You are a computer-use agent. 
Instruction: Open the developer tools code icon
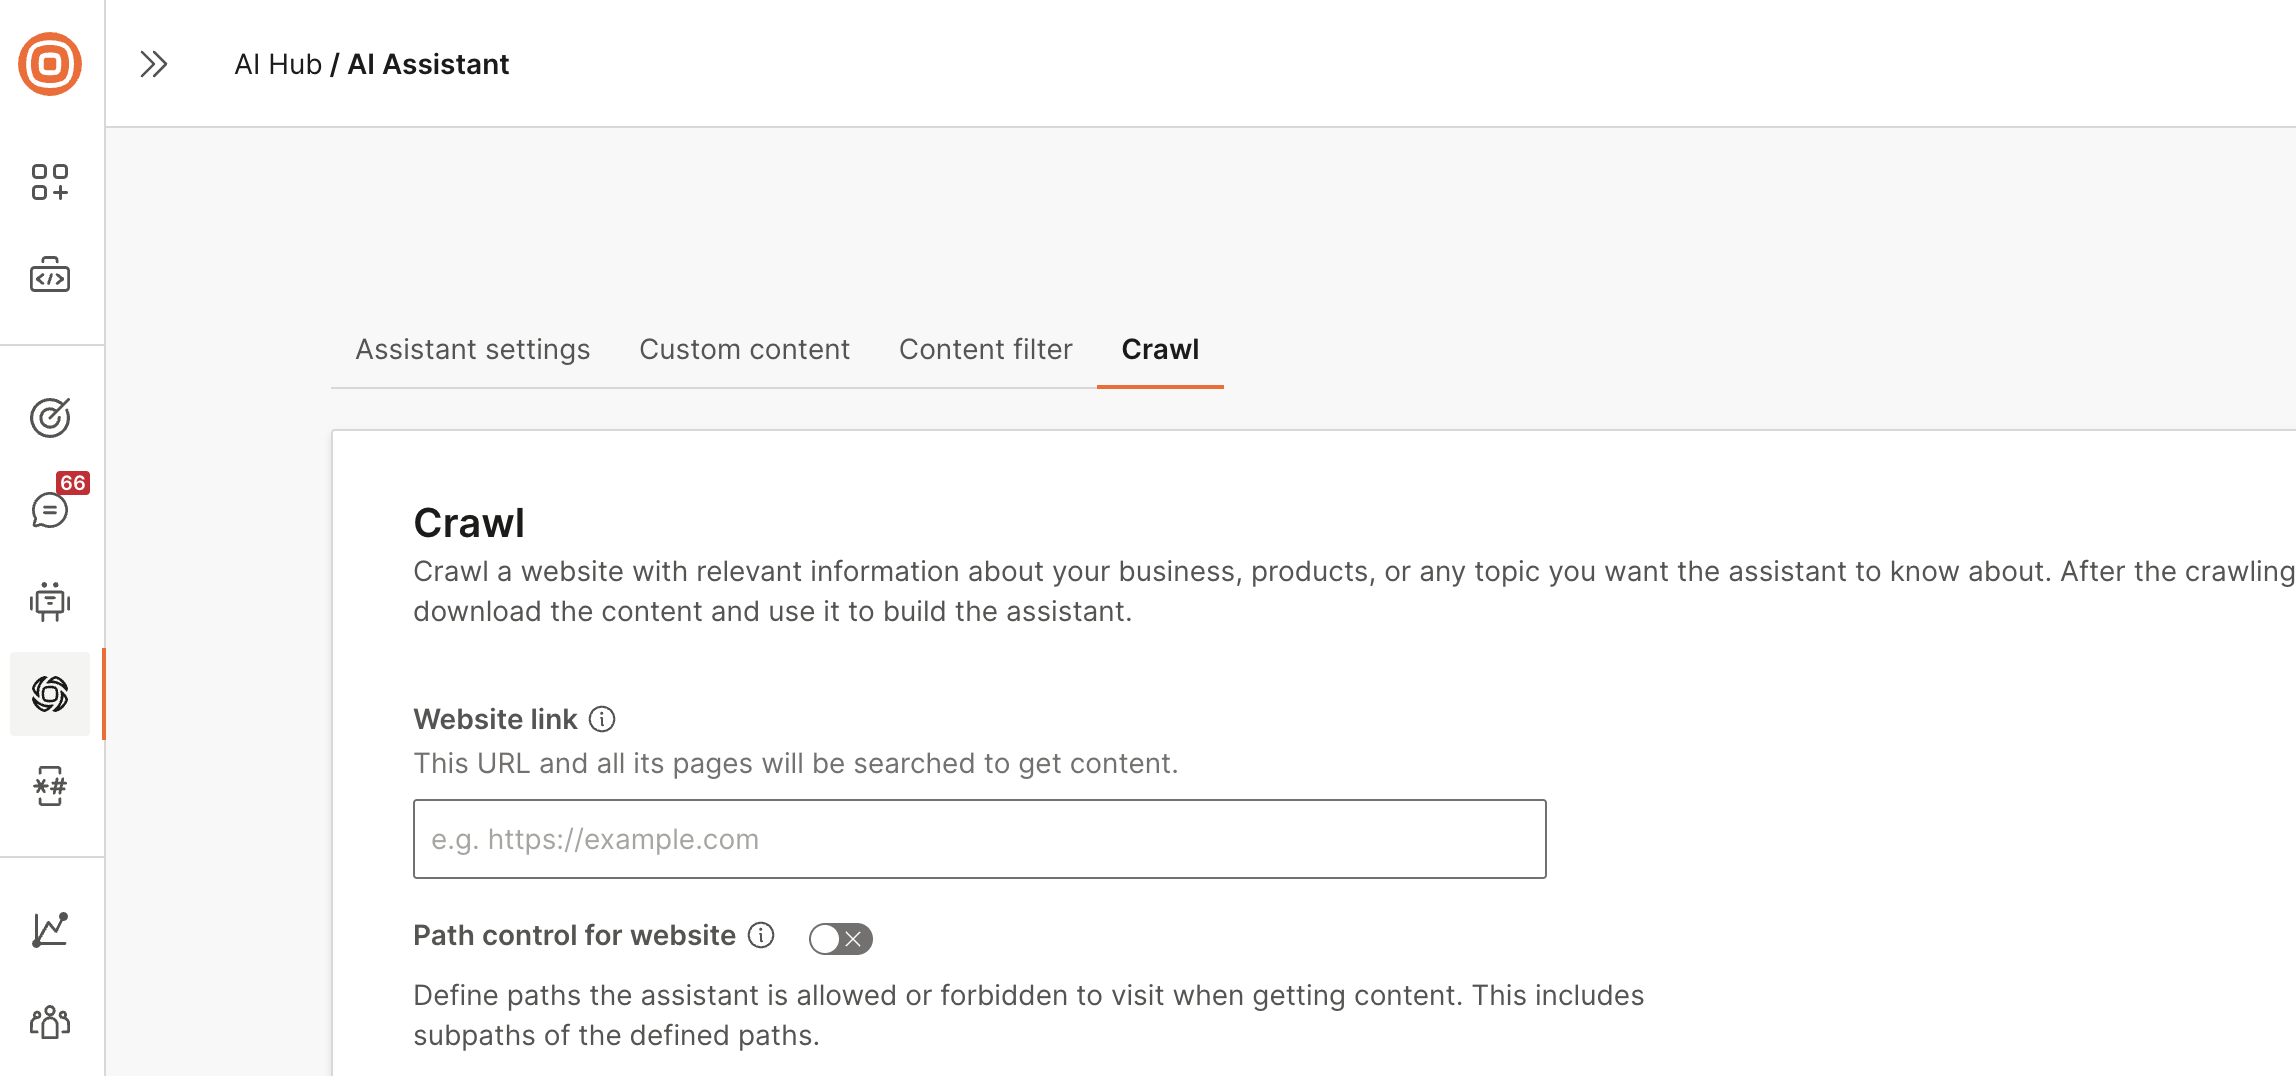point(50,275)
